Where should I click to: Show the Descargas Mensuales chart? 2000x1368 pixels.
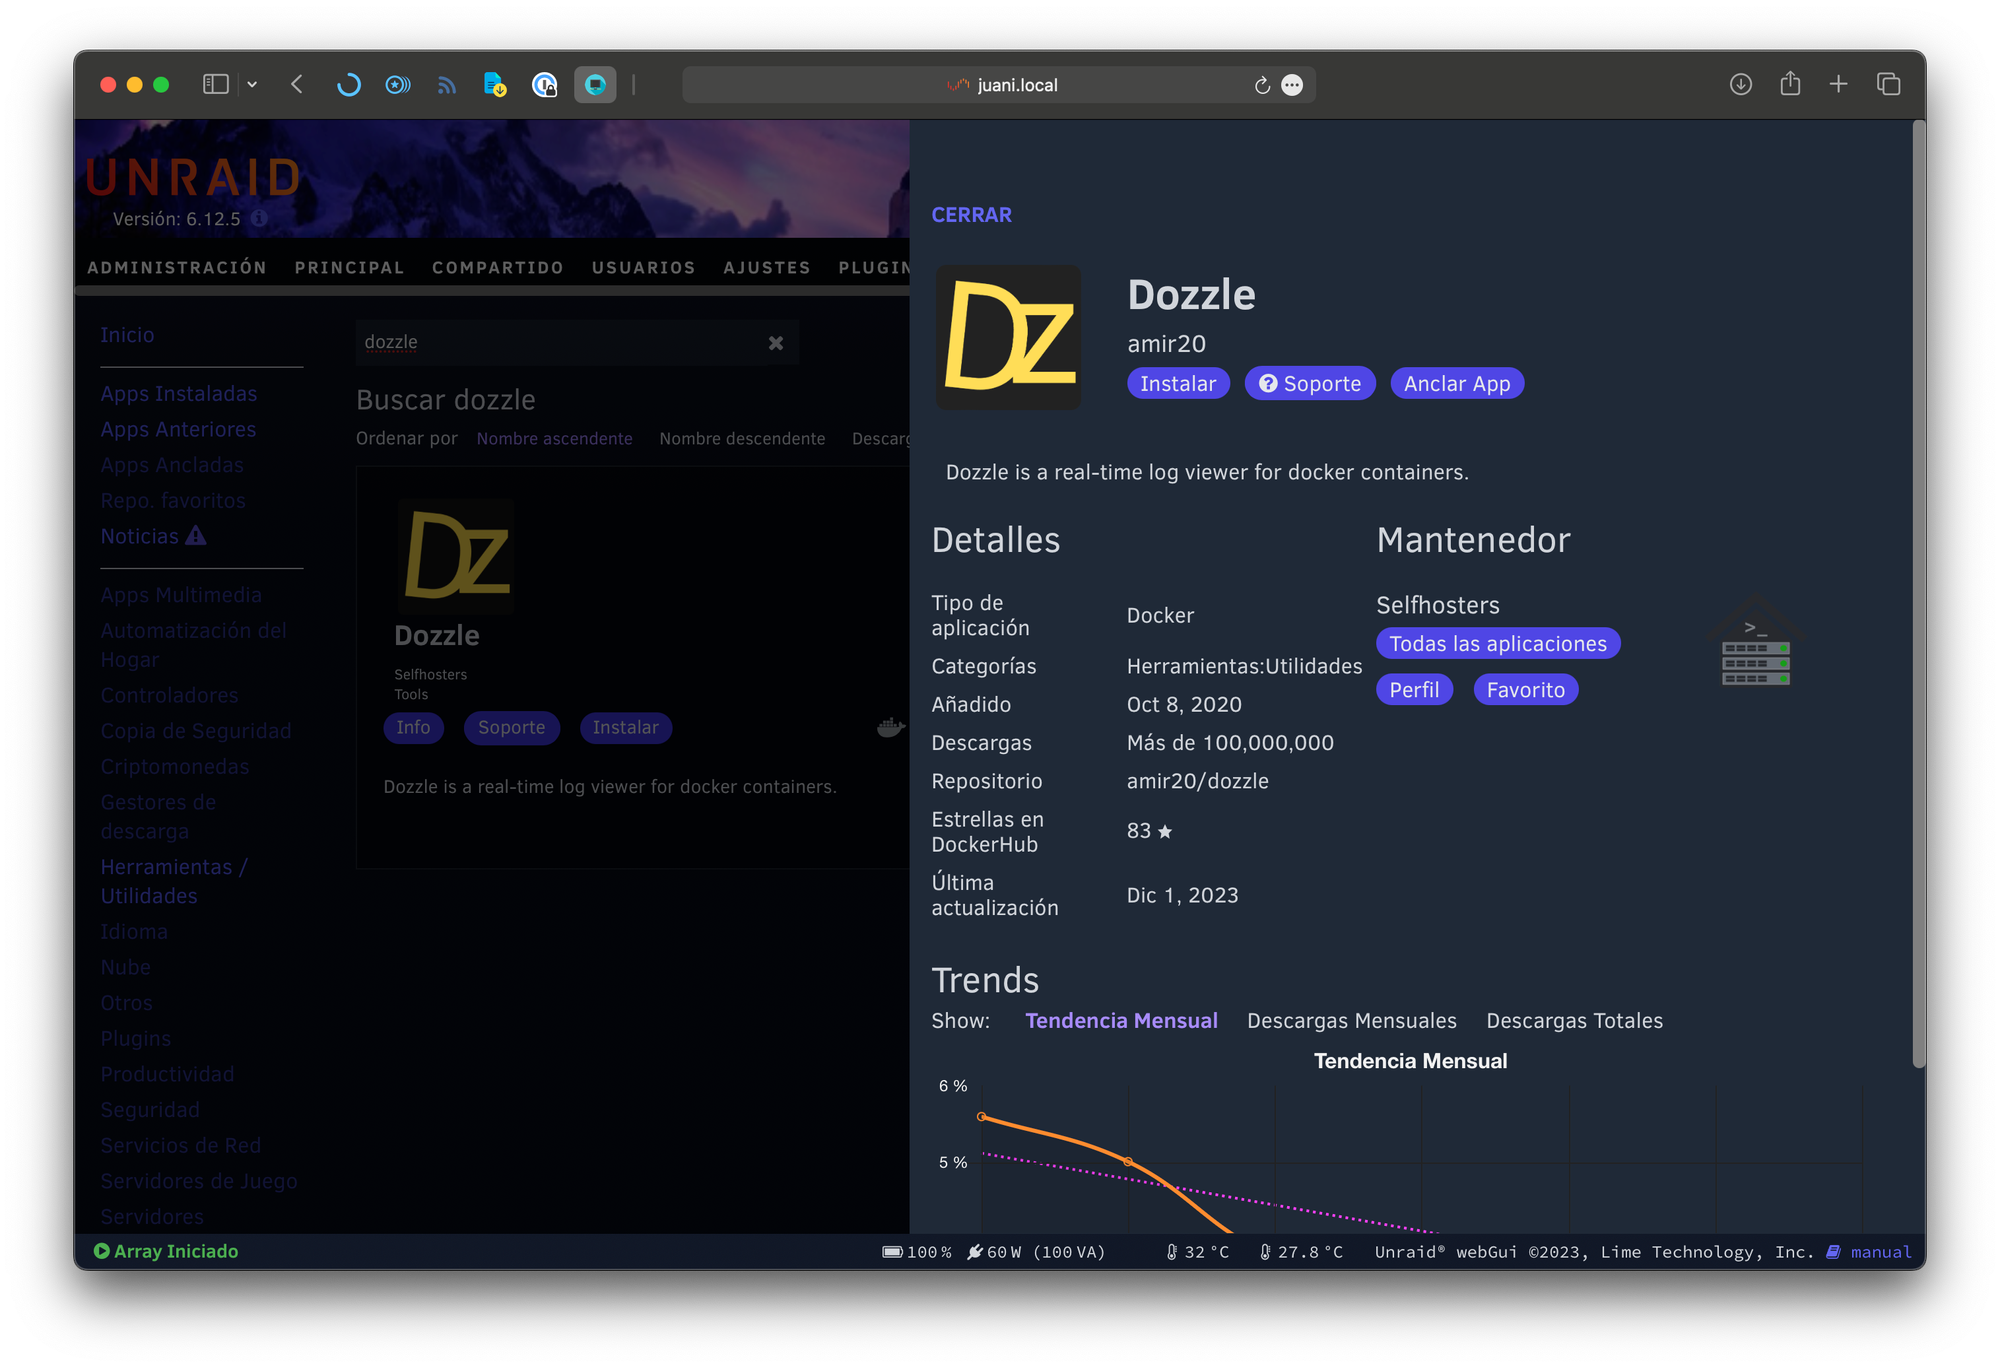pyautogui.click(x=1351, y=1021)
